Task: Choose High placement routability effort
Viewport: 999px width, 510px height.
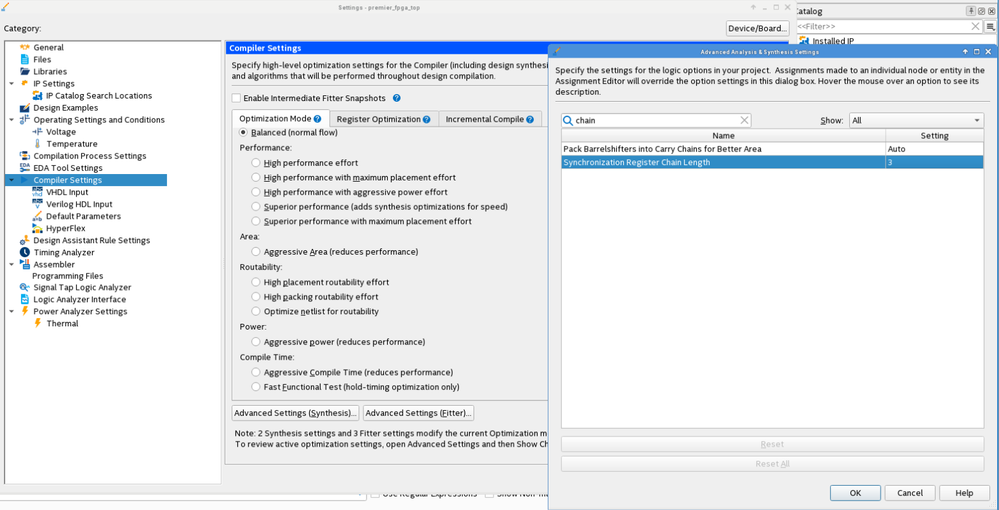Action: pos(255,282)
